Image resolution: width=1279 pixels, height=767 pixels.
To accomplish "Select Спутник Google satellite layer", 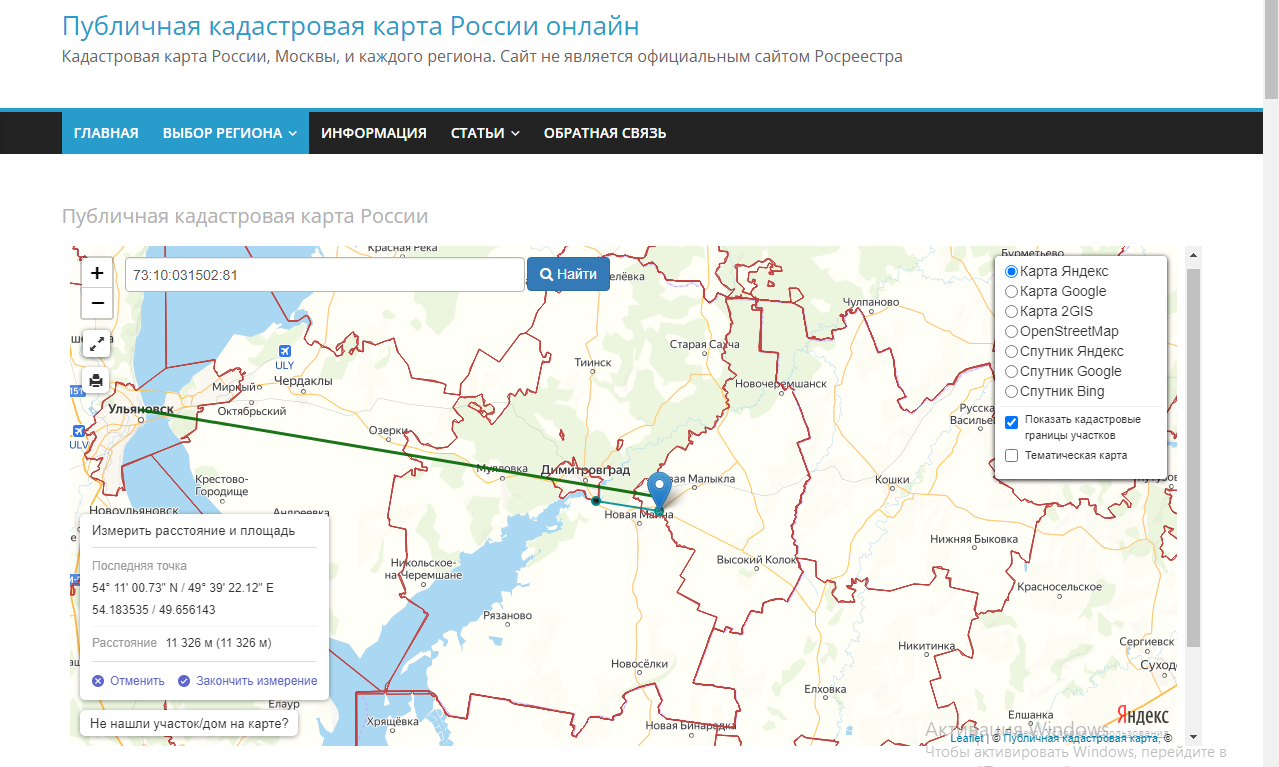I will coord(1011,371).
